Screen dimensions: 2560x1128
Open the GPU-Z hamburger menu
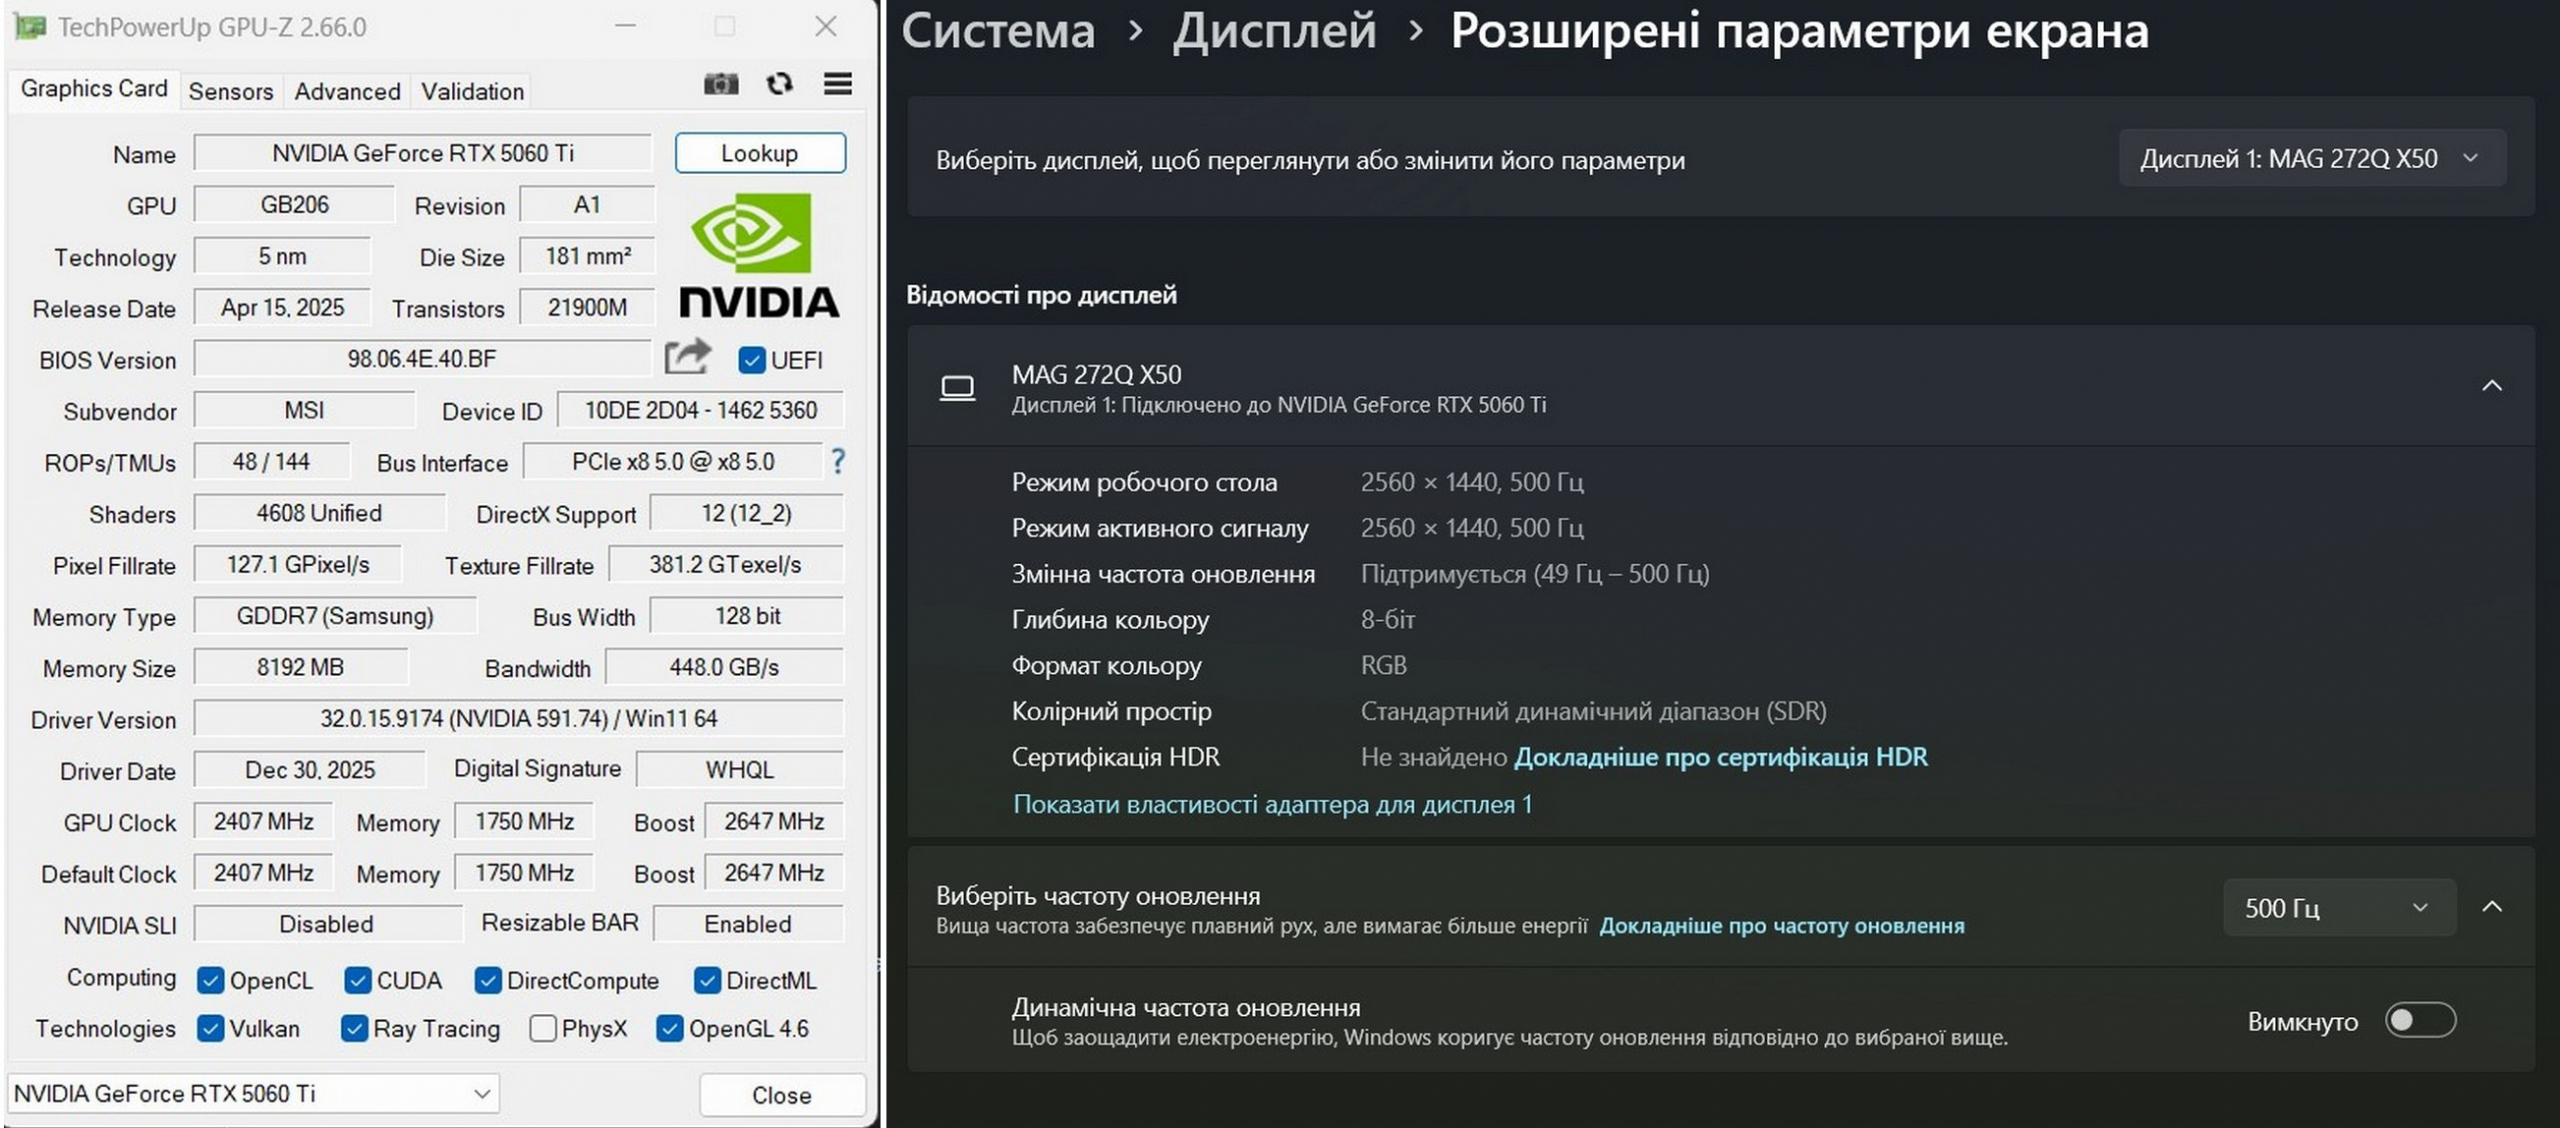pos(838,84)
